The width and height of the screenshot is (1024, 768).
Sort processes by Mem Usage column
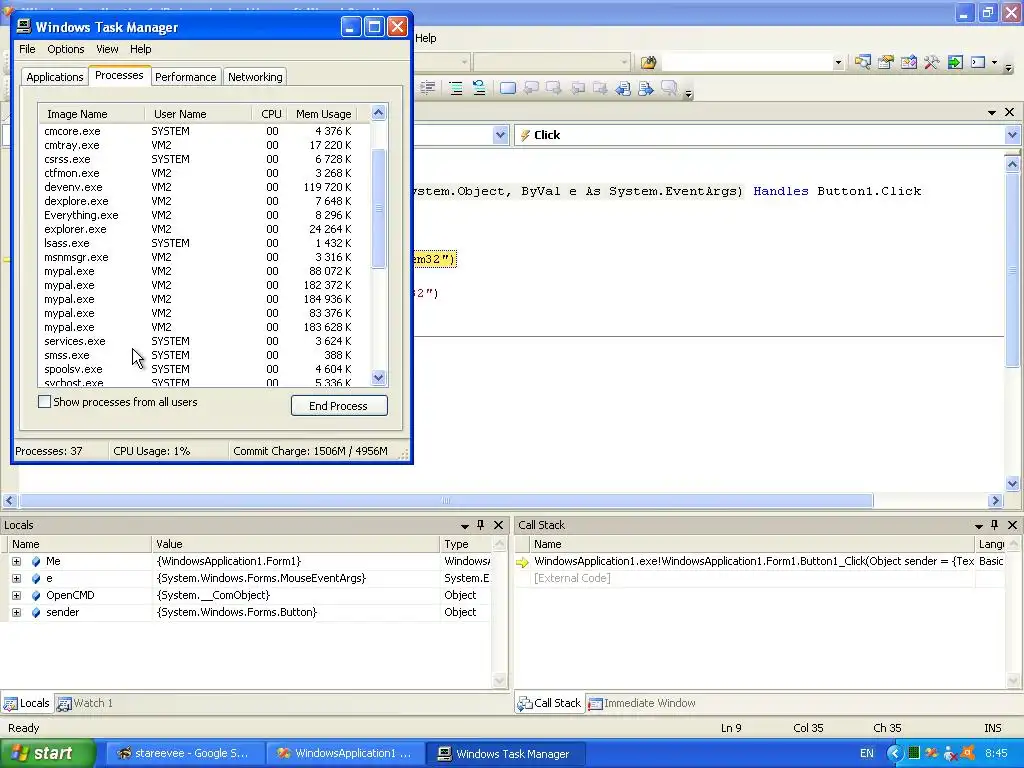tap(323, 114)
